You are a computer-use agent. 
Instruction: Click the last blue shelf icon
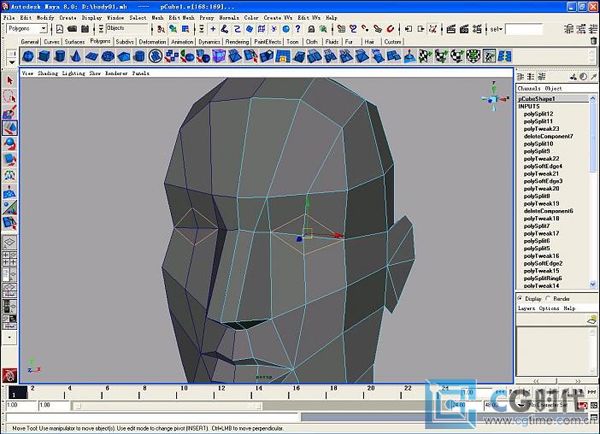coord(504,57)
